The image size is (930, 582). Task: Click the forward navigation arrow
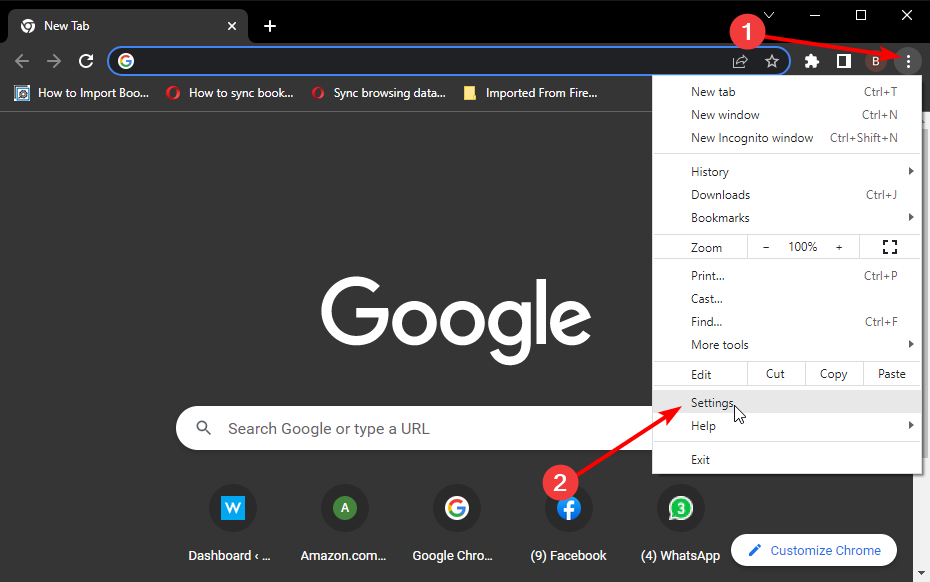(x=54, y=61)
